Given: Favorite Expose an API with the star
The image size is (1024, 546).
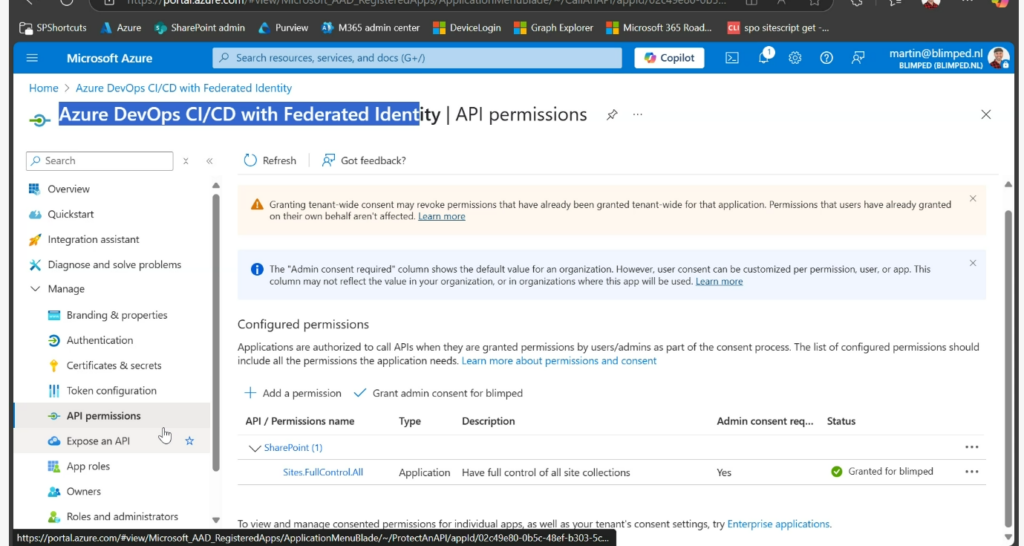Looking at the screenshot, I should tap(189, 441).
